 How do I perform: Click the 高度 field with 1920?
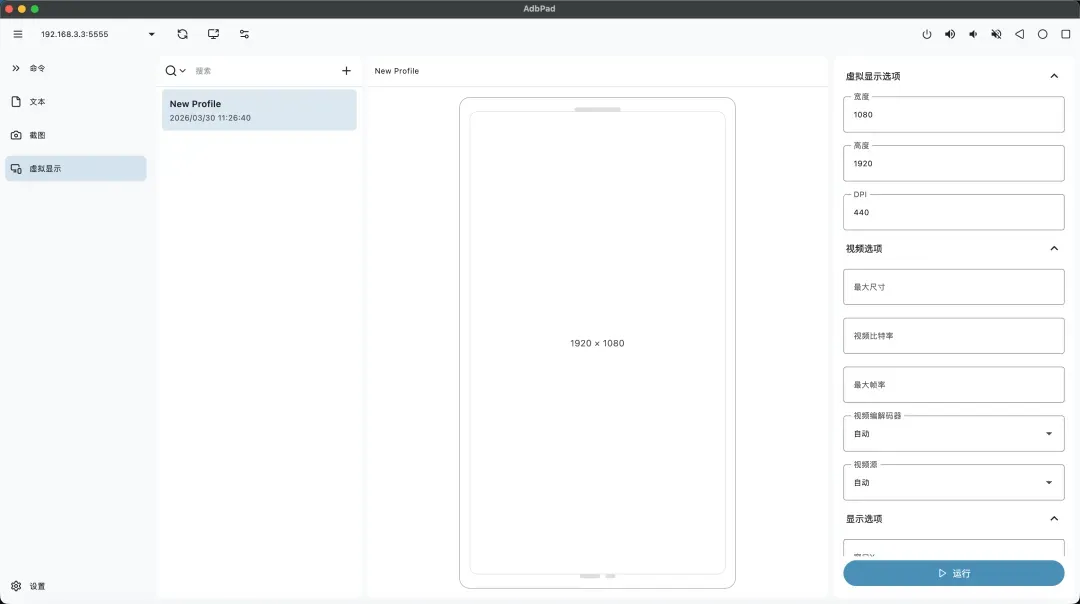point(954,163)
